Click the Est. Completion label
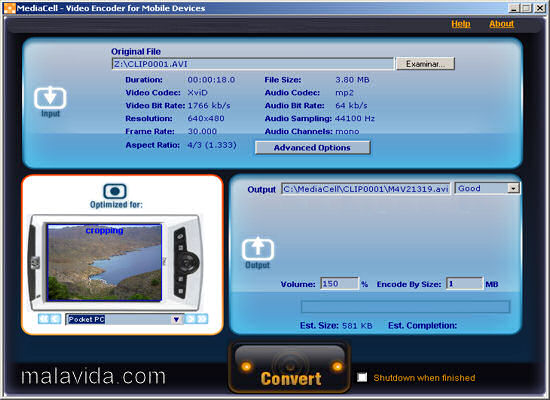 (422, 326)
